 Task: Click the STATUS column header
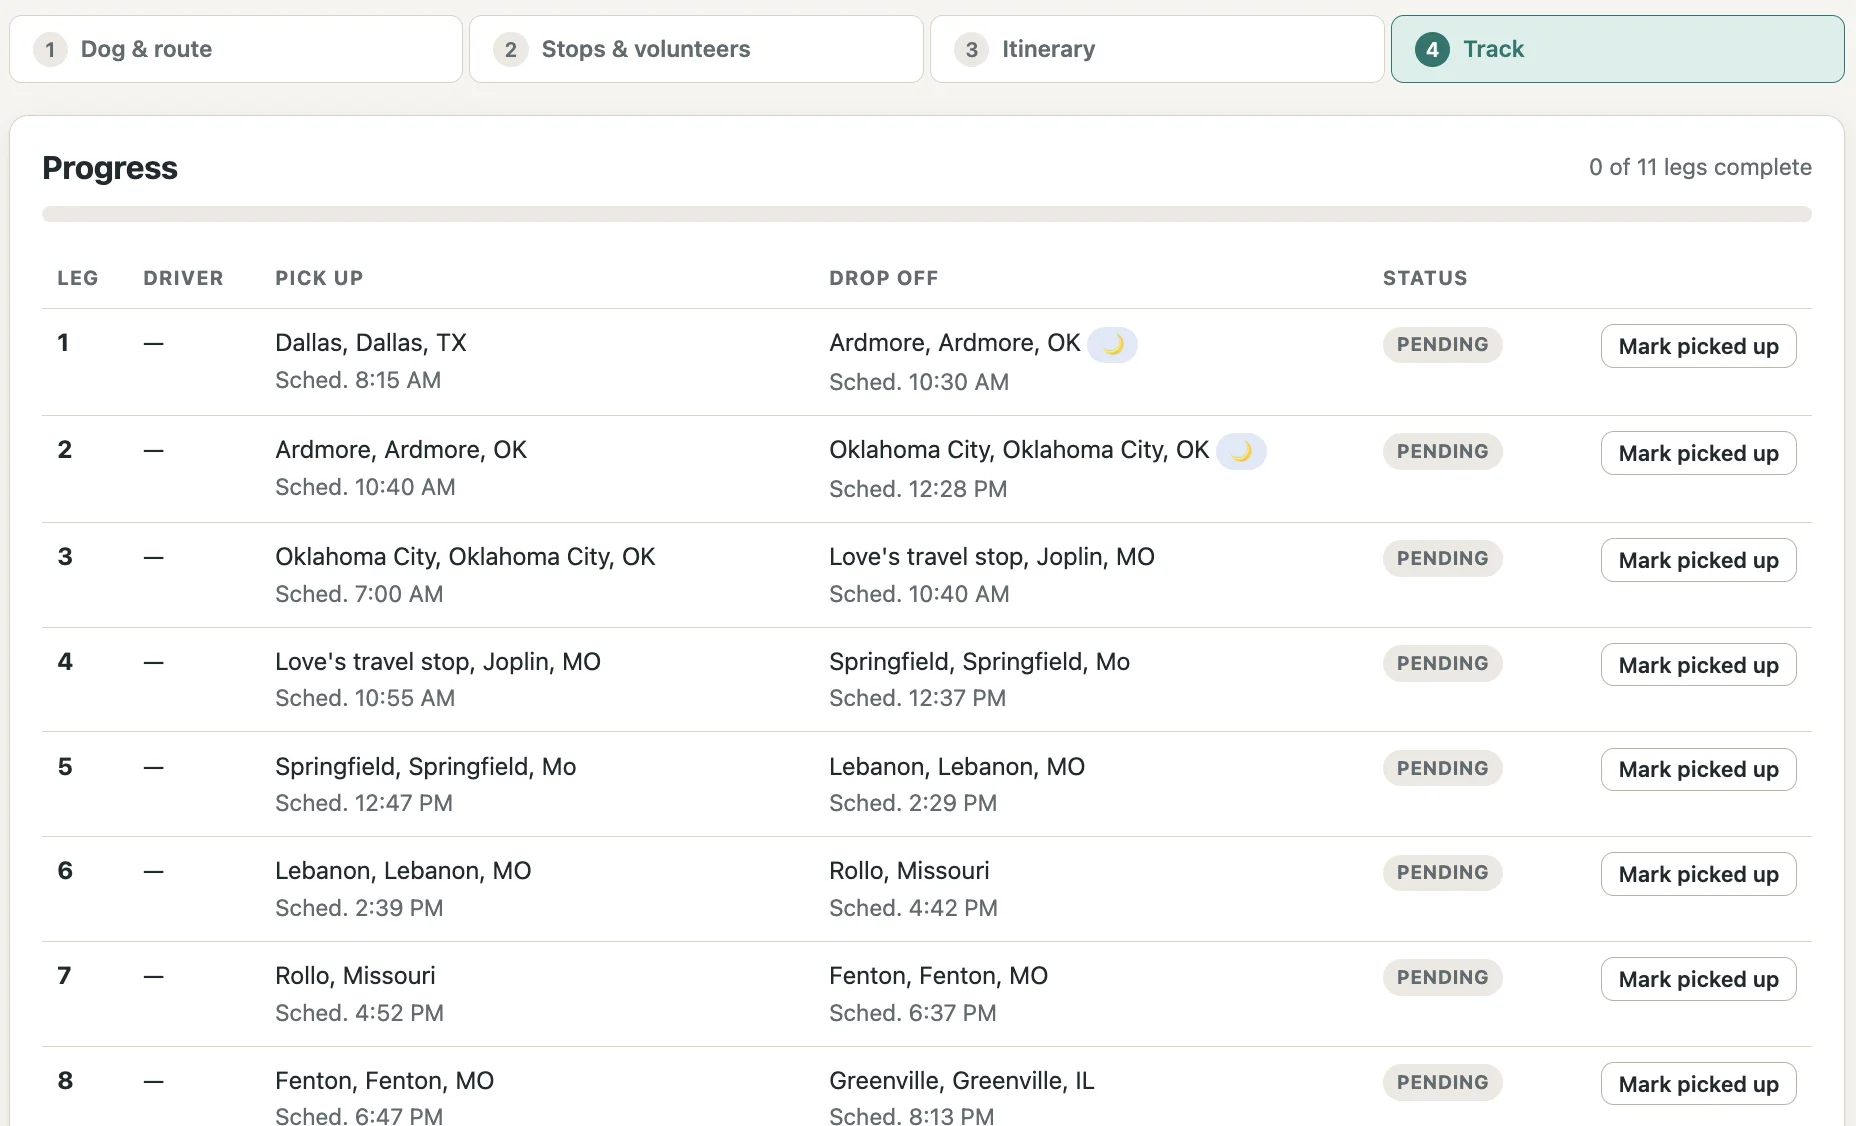(1425, 278)
